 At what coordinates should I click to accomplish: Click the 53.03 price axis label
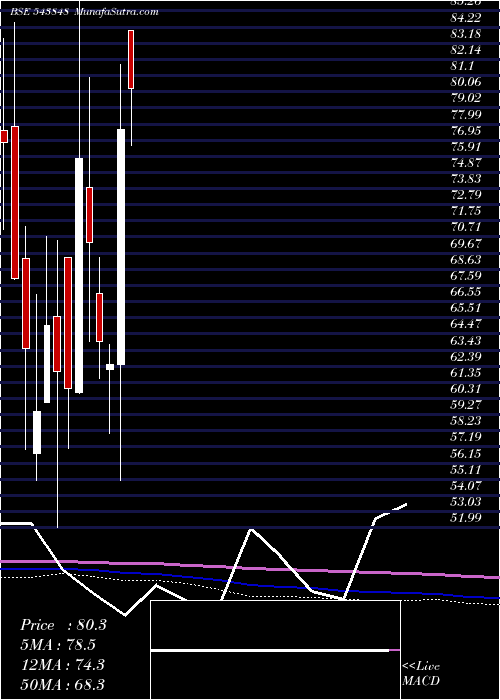pos(467,501)
